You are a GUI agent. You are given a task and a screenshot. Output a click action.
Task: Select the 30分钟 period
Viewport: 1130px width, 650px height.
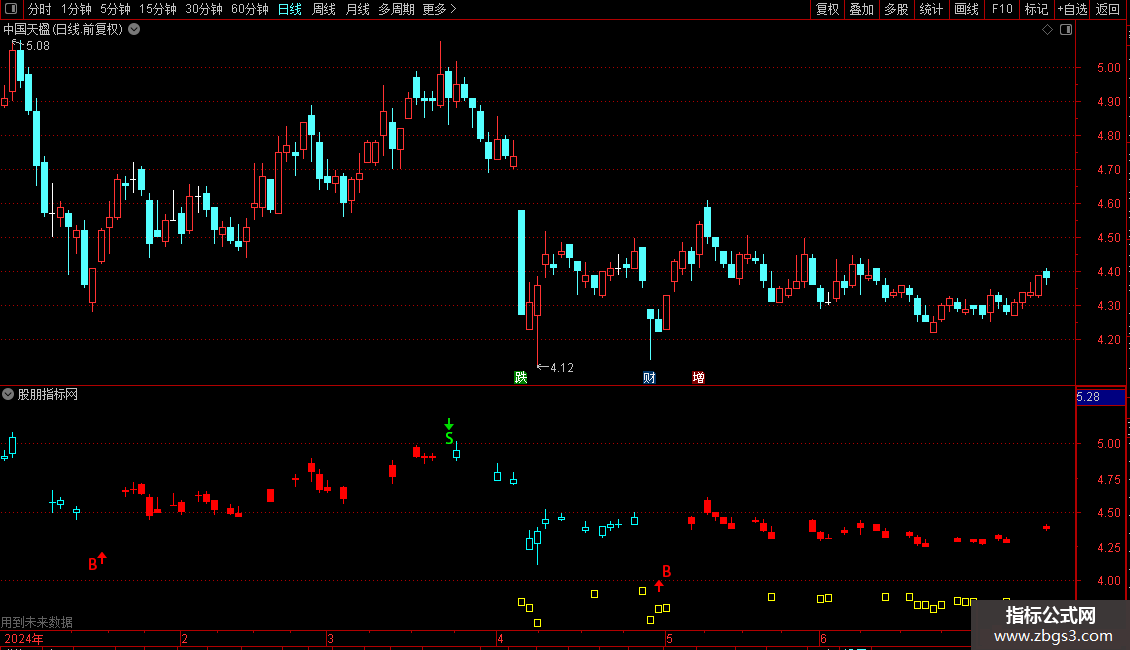click(204, 9)
